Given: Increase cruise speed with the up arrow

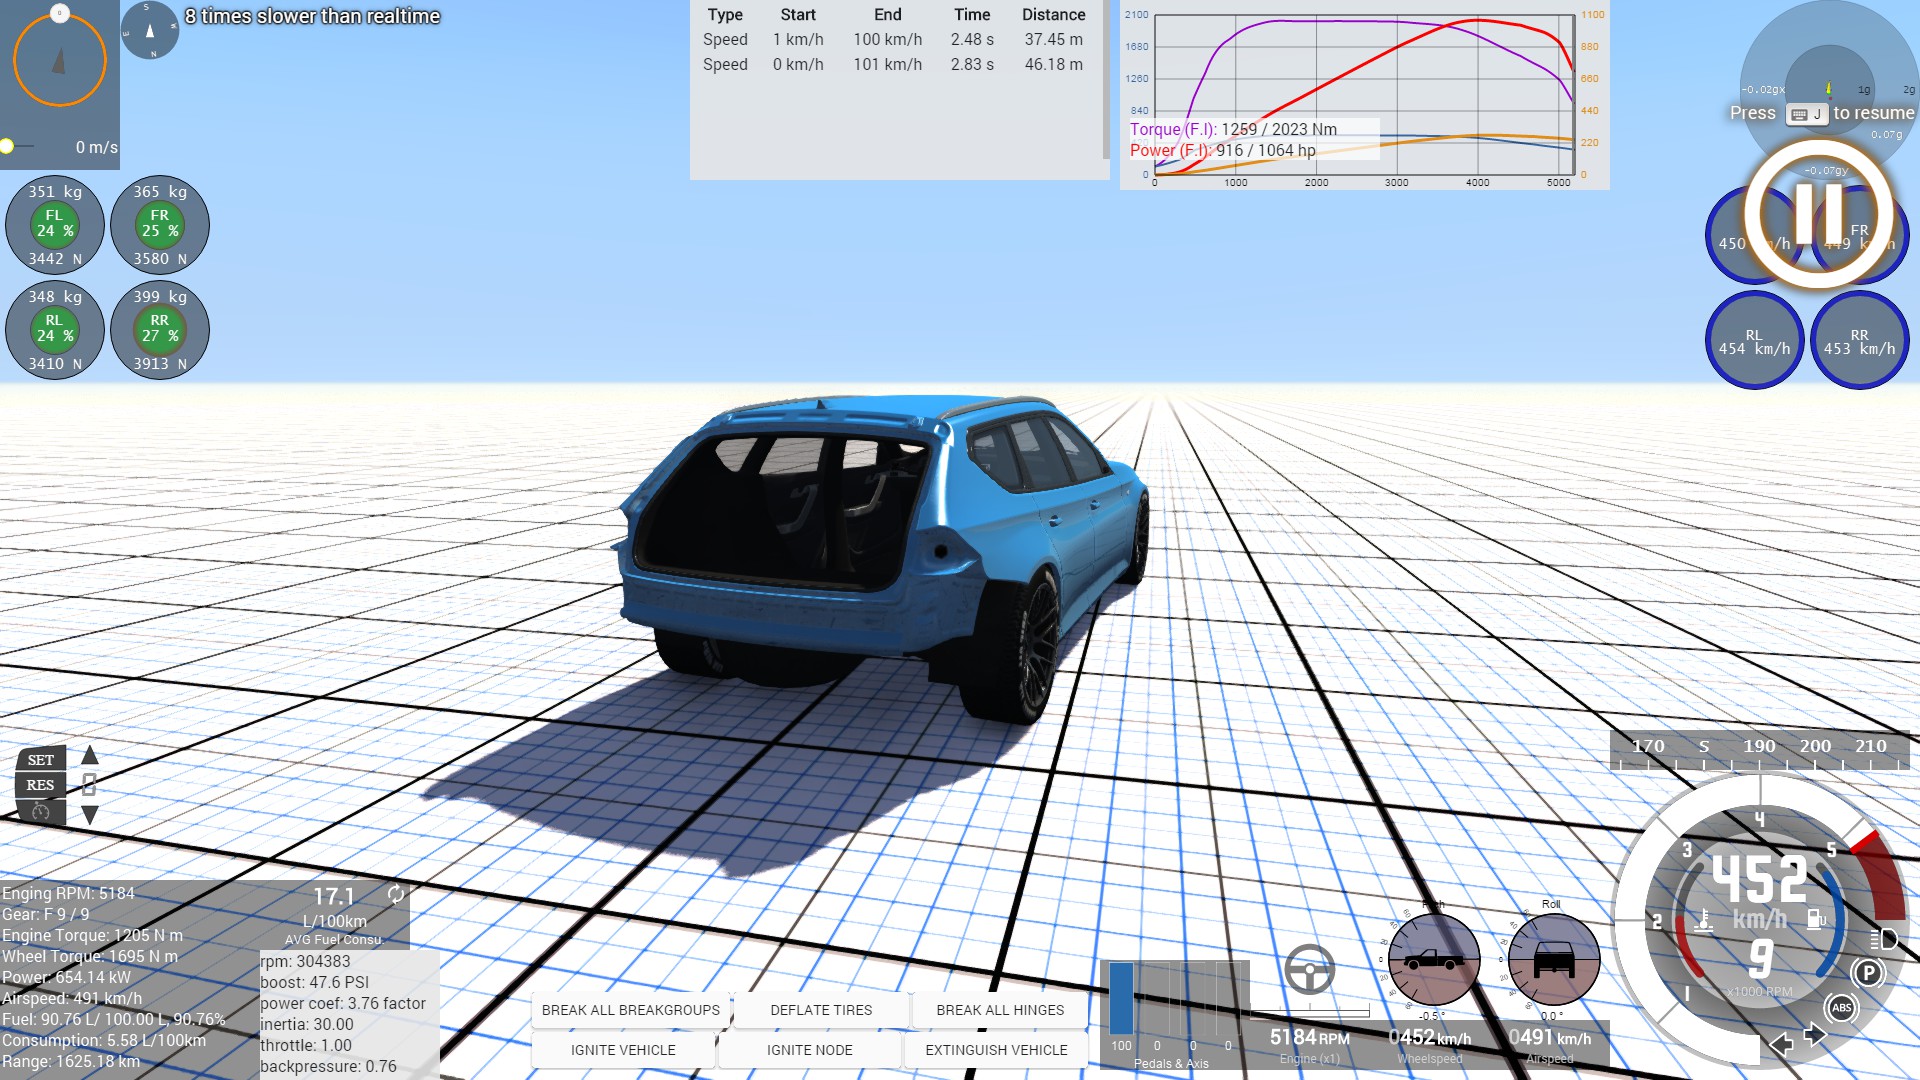Looking at the screenshot, I should click(90, 755).
